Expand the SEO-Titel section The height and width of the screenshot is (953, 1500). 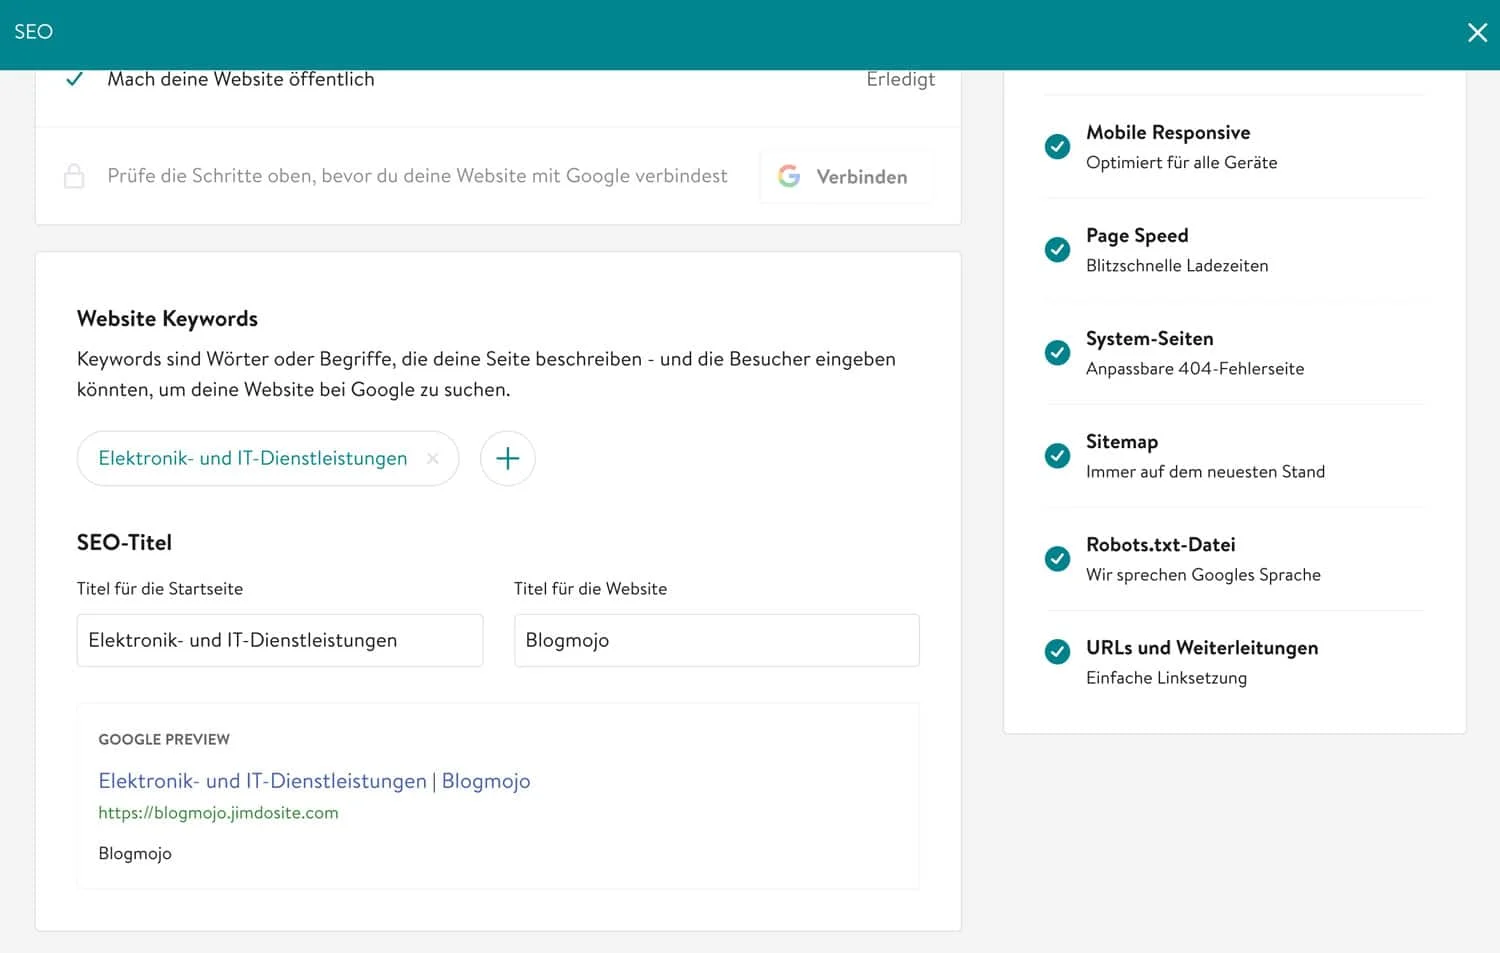point(124,542)
